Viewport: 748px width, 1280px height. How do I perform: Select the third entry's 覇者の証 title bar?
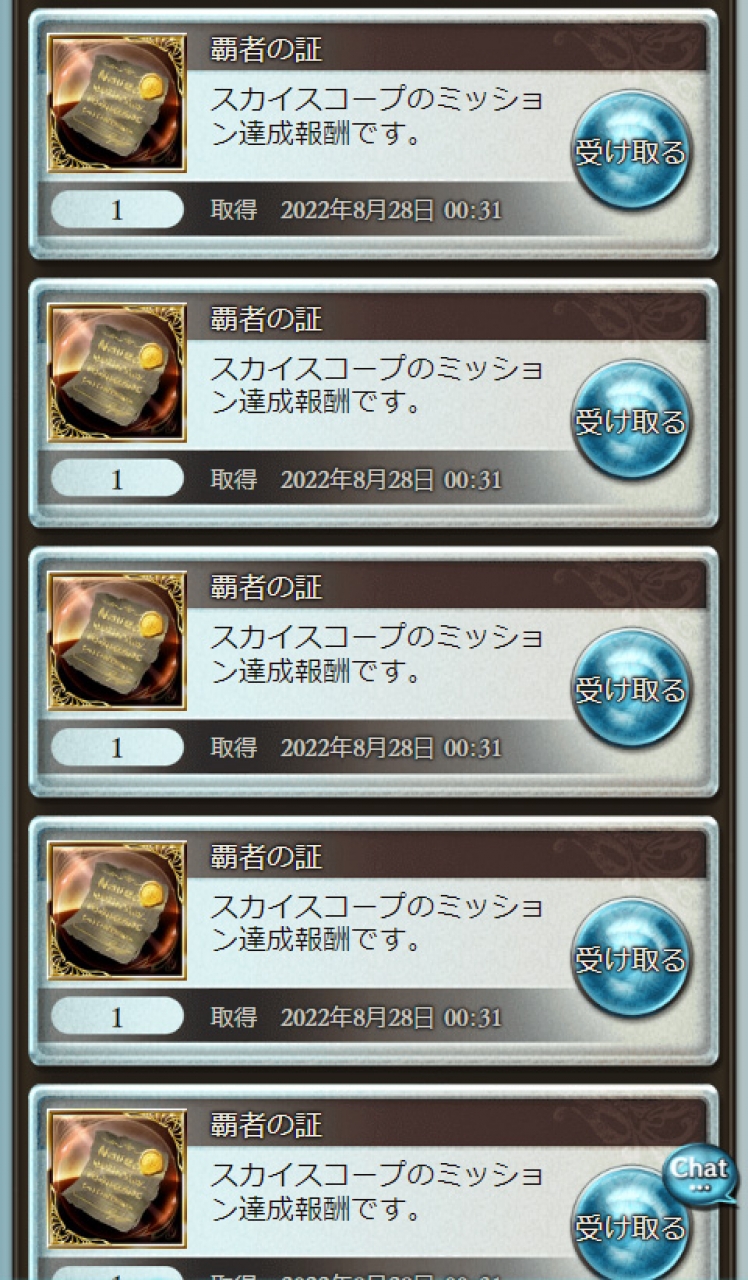(447, 587)
